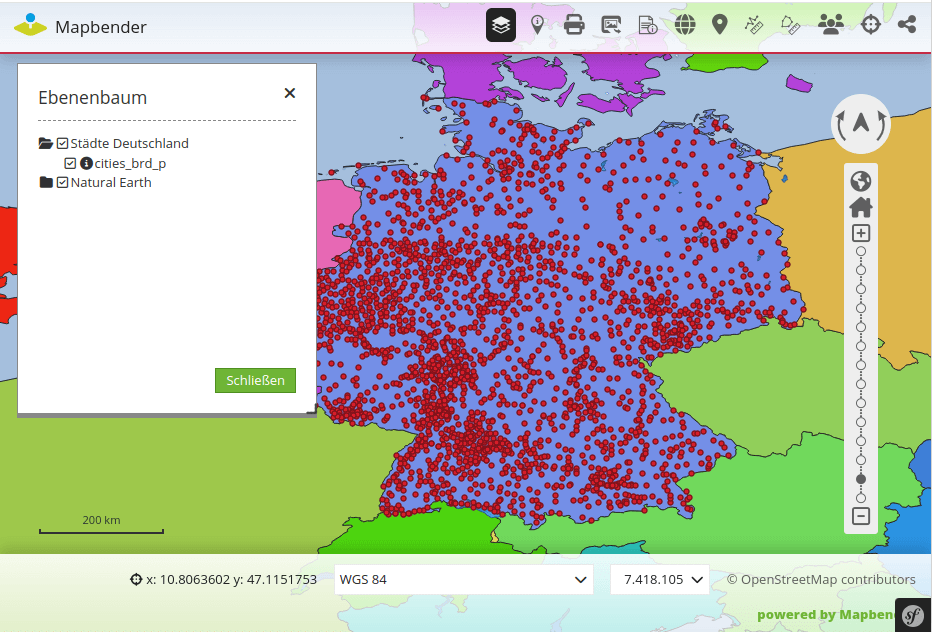Reset map with the home icon
This screenshot has height=632, width=932.
tap(860, 207)
